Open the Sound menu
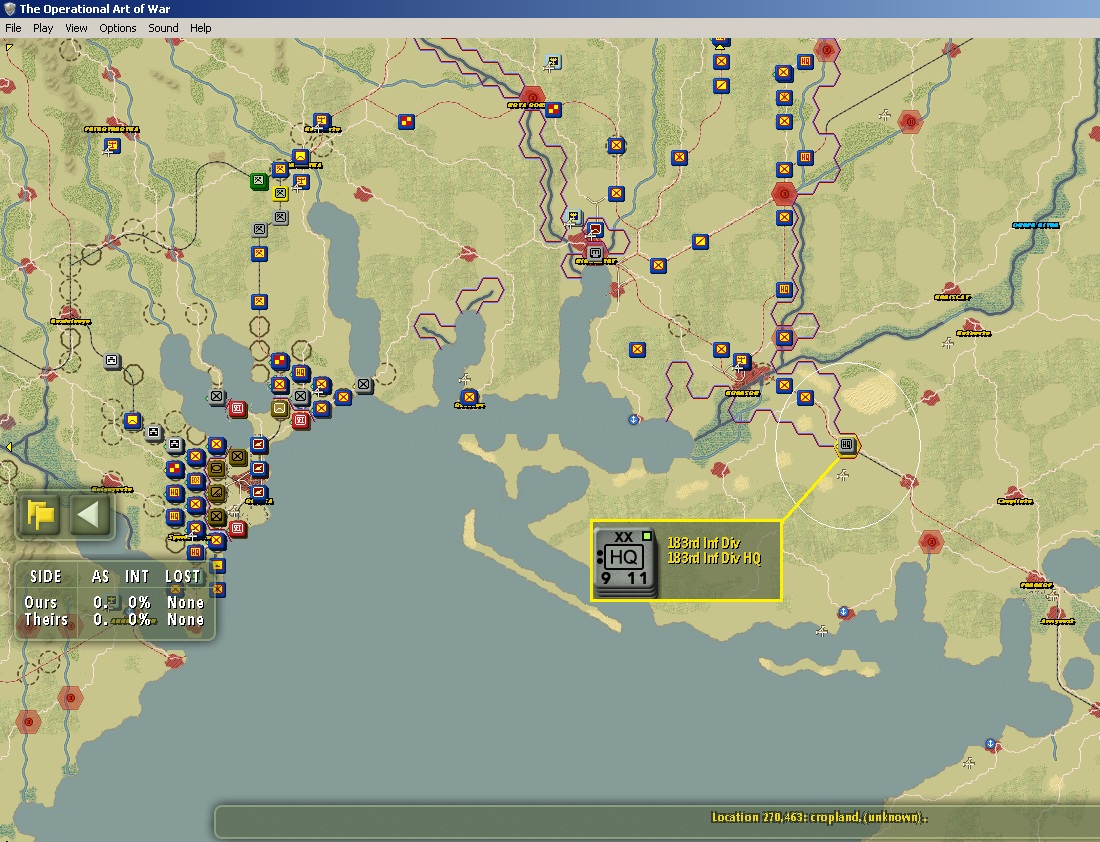Screen dimensions: 1100x842 coord(163,28)
